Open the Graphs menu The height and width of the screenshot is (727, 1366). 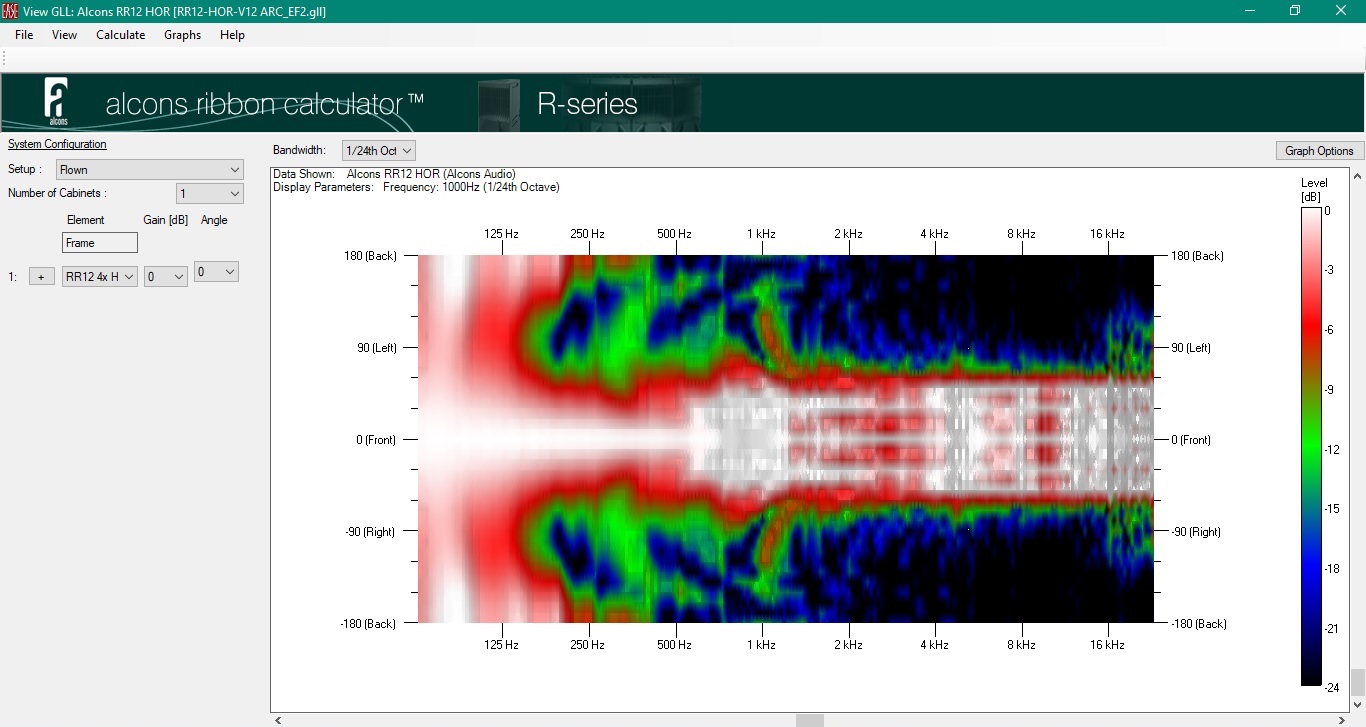pyautogui.click(x=182, y=35)
